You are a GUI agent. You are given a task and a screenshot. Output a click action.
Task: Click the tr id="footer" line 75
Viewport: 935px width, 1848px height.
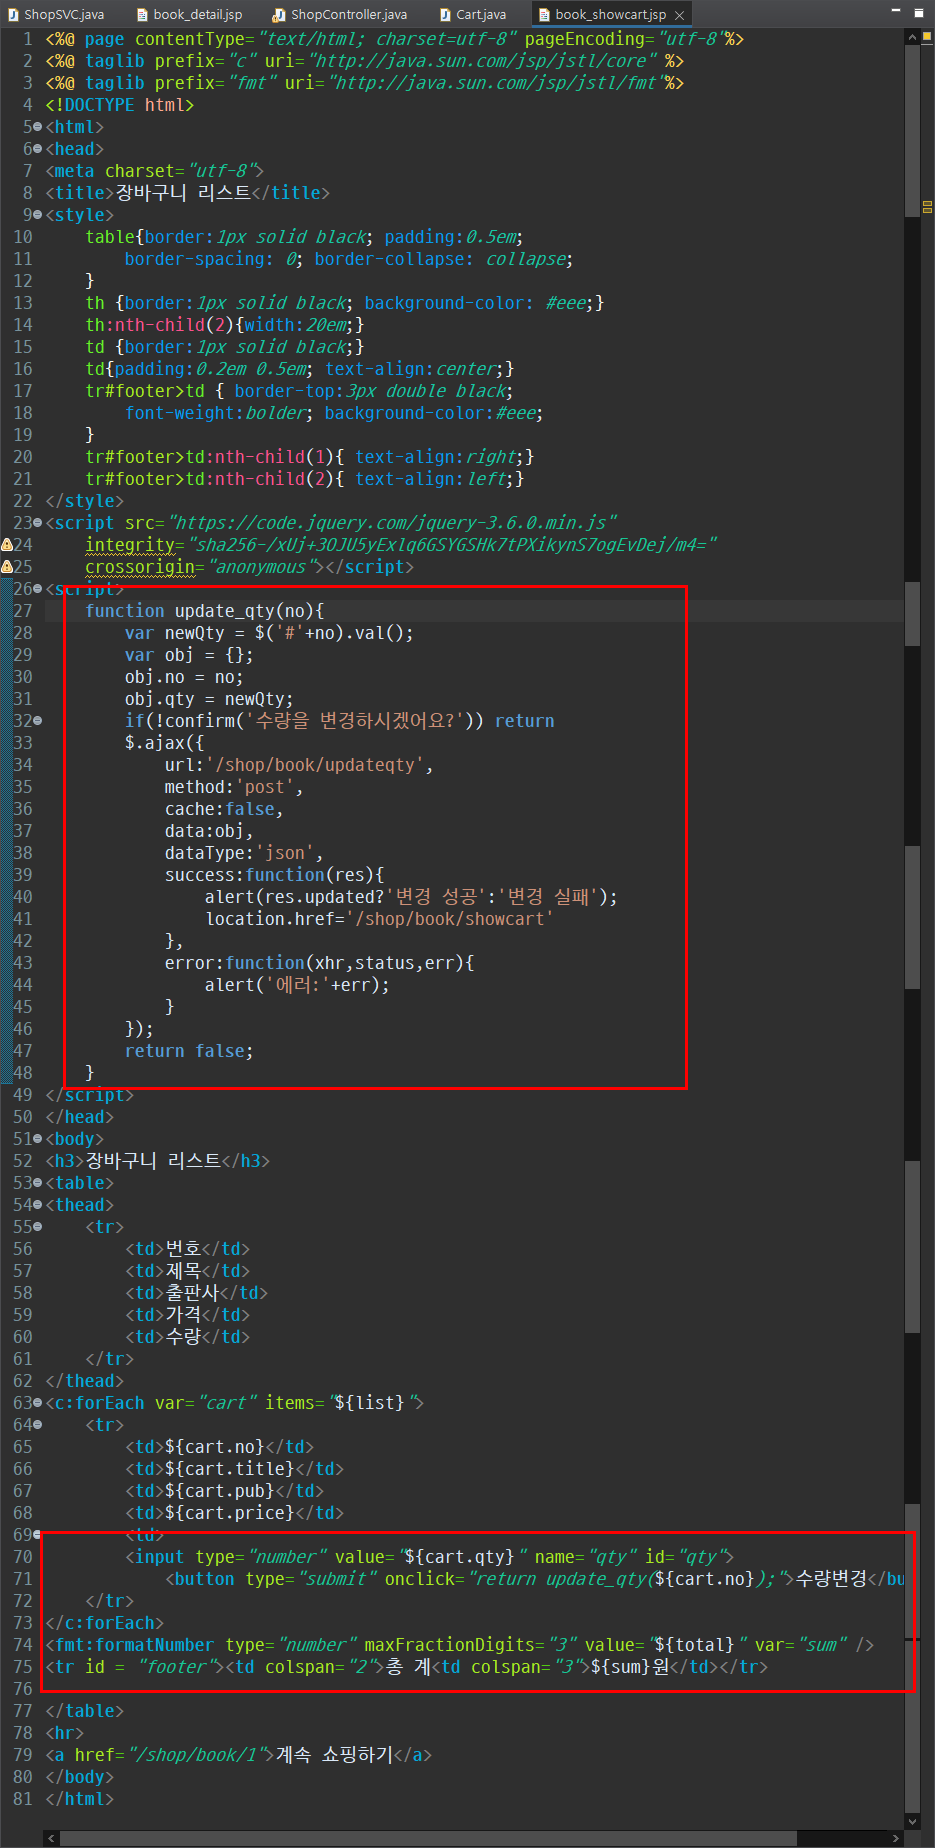coord(407,1666)
